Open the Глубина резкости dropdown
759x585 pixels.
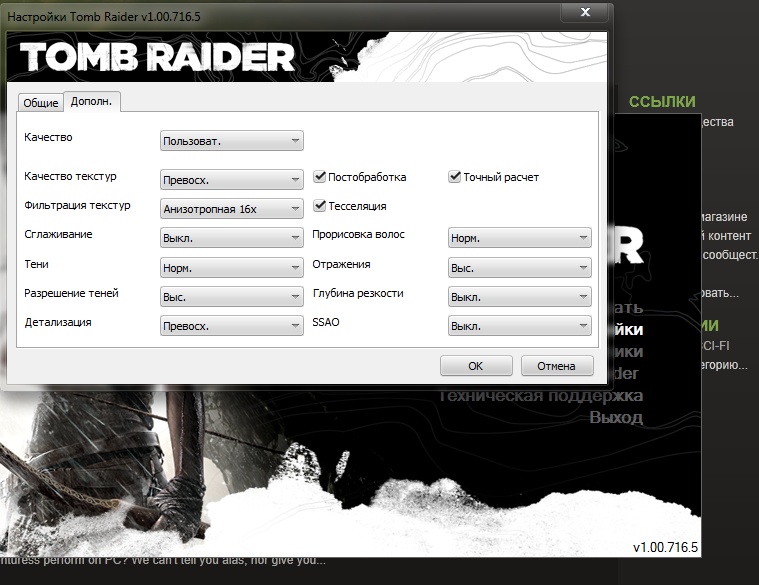pyautogui.click(x=519, y=297)
